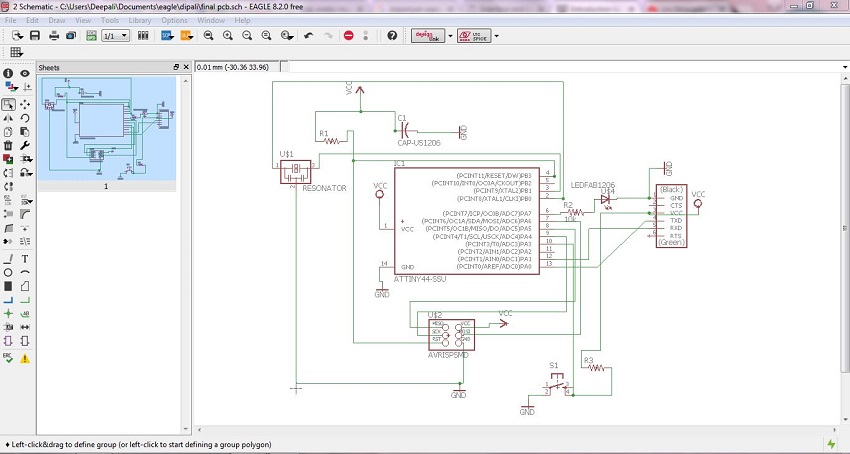Open the layer display settings tool
Screen dimensions: 850x454
(10, 87)
